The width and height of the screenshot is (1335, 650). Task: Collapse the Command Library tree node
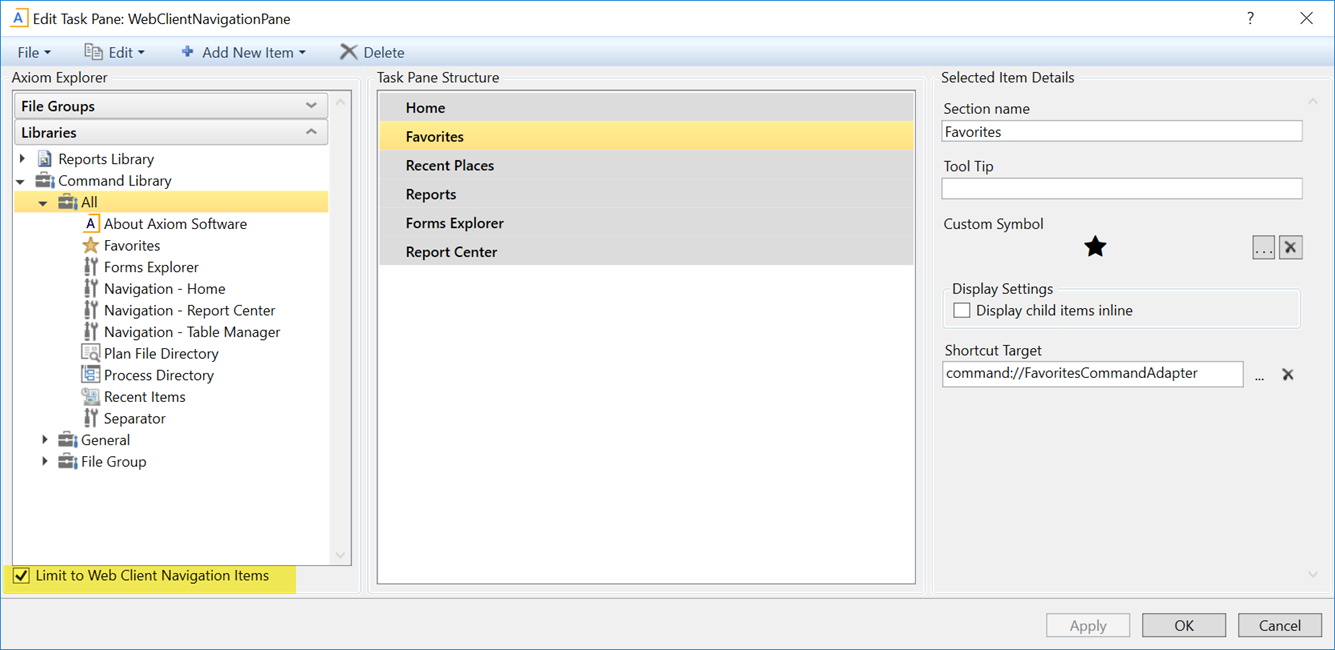(x=21, y=181)
